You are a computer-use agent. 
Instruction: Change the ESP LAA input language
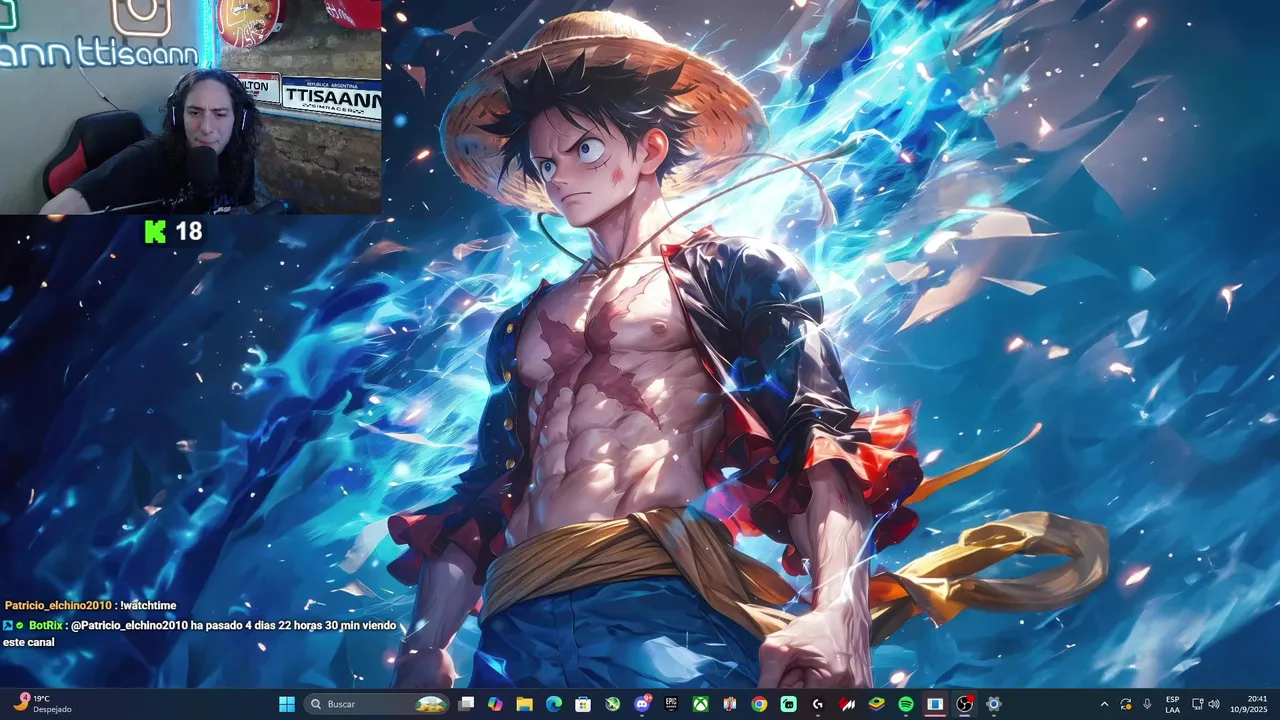[x=1172, y=704]
